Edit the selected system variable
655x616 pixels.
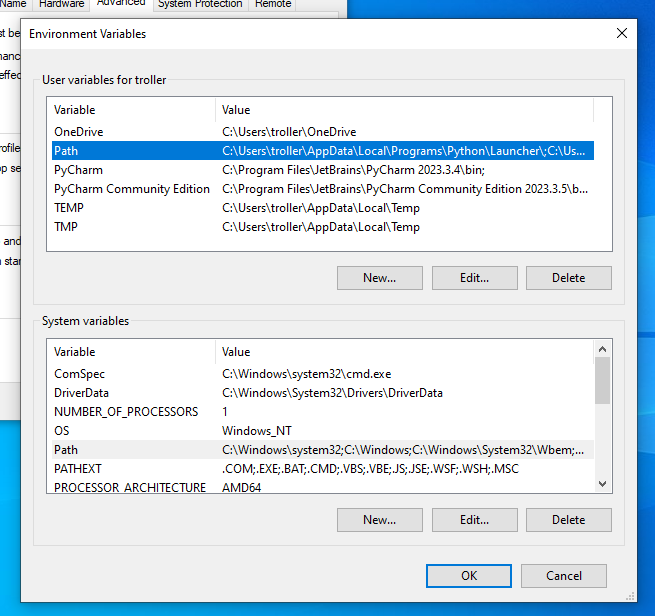pyautogui.click(x=474, y=519)
